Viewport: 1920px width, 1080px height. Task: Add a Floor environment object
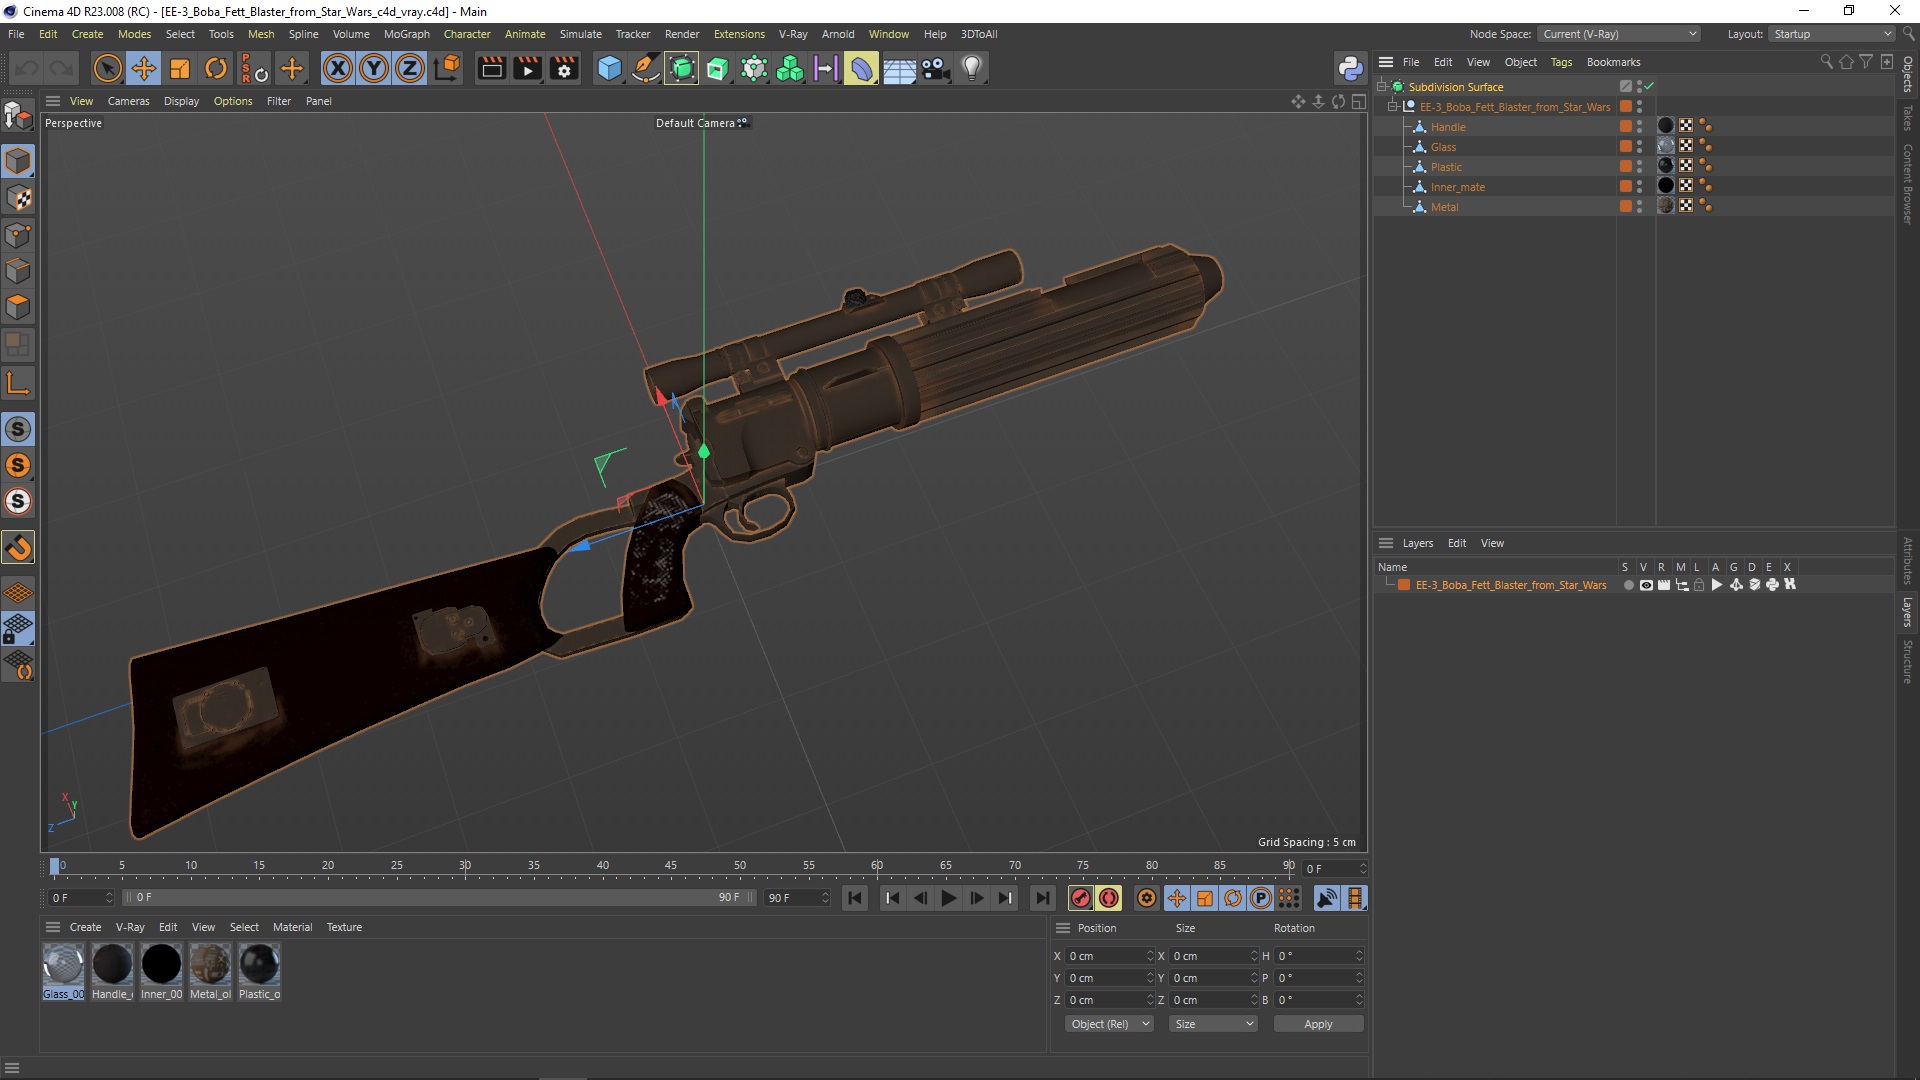point(899,68)
